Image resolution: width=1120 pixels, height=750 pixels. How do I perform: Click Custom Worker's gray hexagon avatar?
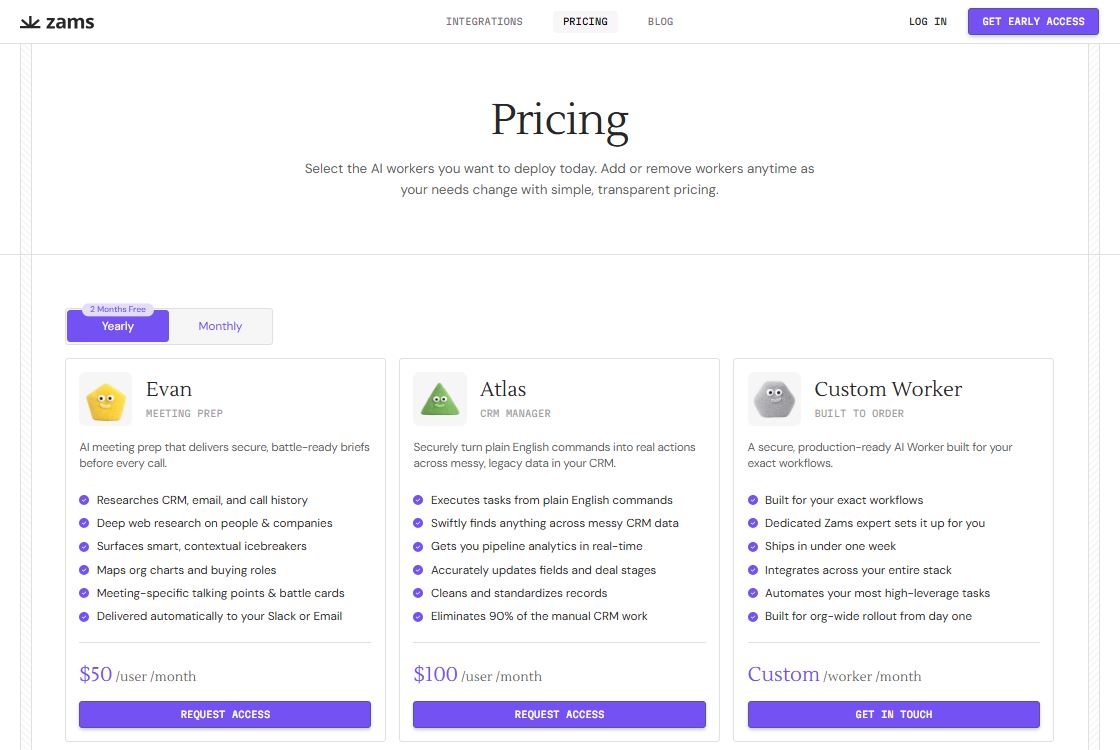click(x=774, y=399)
